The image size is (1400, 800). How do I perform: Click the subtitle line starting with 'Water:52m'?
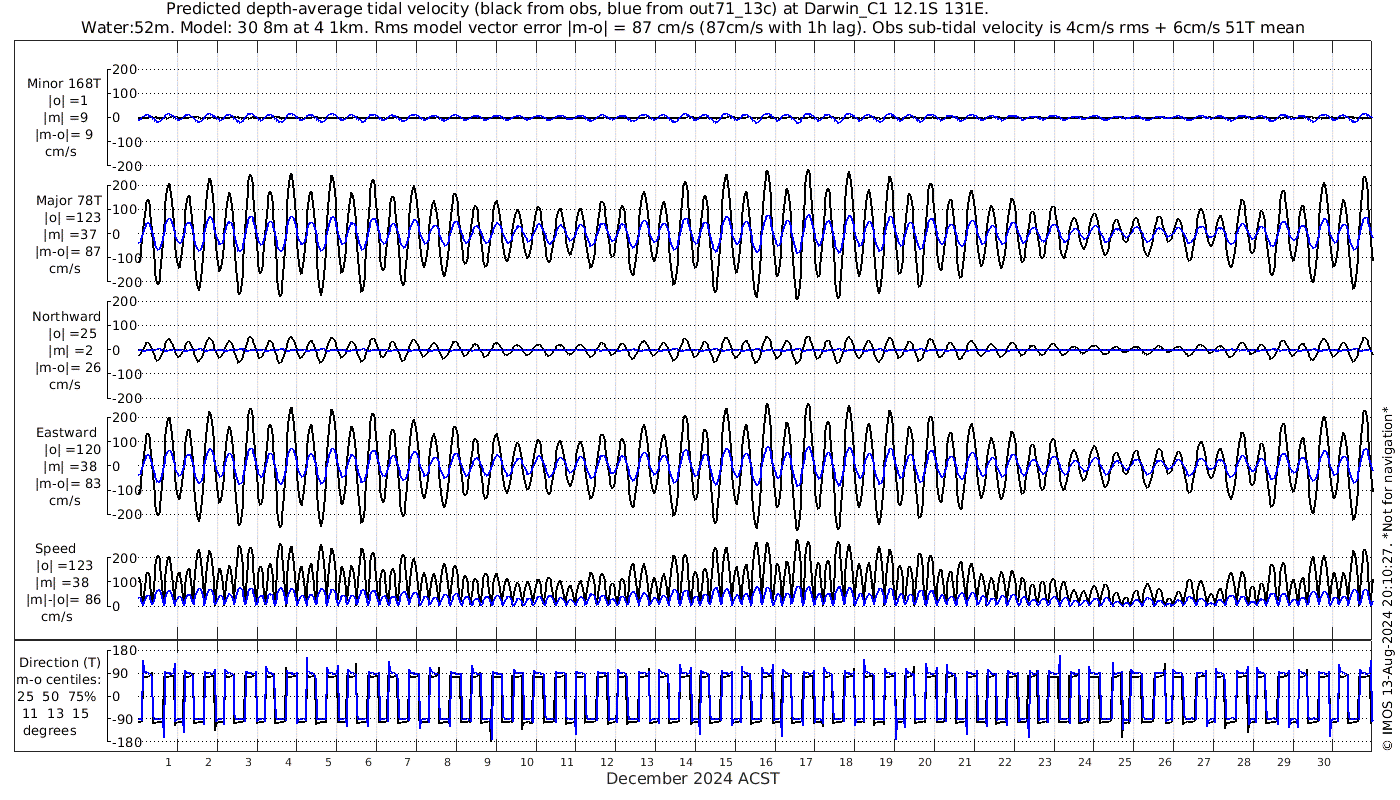[x=692, y=27]
